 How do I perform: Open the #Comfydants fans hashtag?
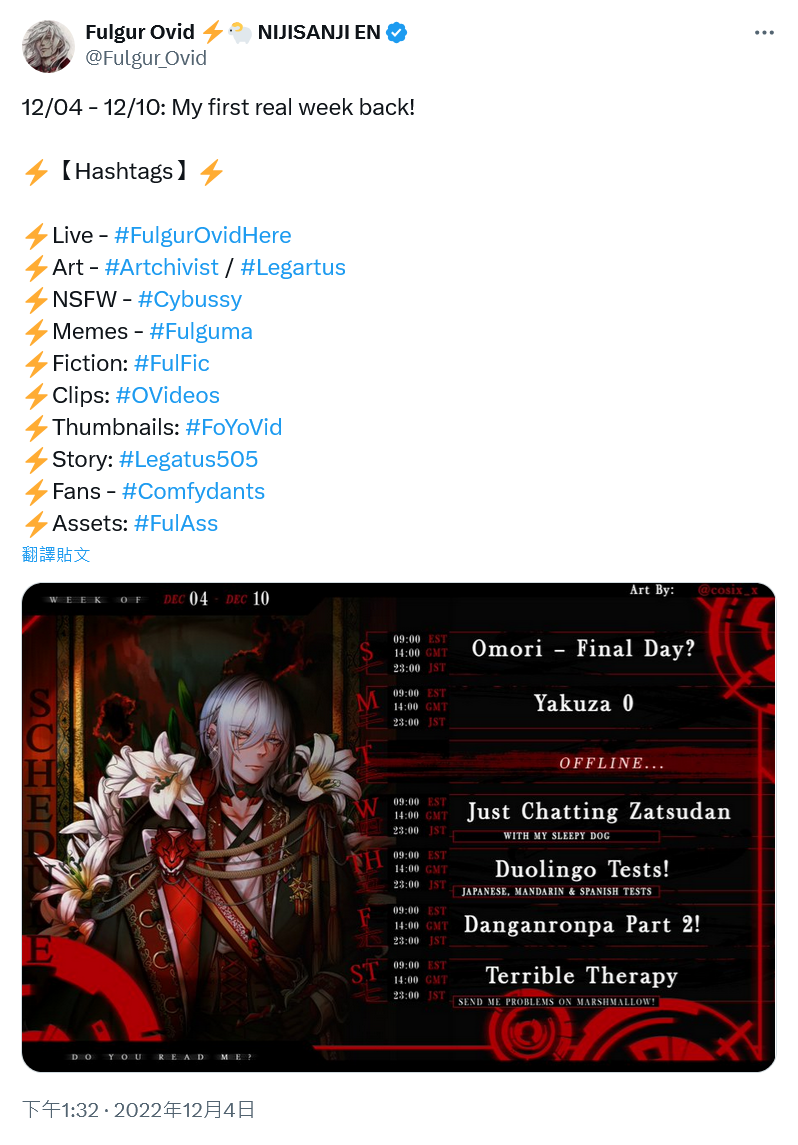pyautogui.click(x=193, y=491)
